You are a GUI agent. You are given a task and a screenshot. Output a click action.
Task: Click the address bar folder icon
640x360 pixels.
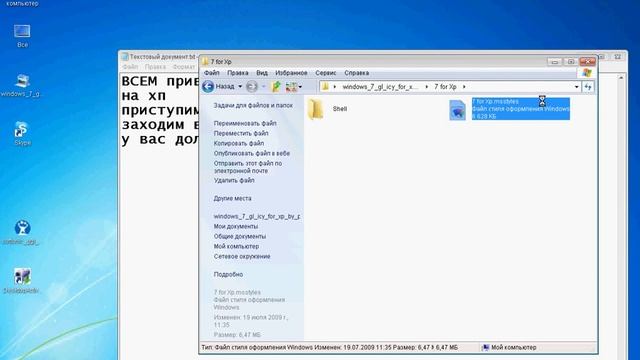point(325,87)
